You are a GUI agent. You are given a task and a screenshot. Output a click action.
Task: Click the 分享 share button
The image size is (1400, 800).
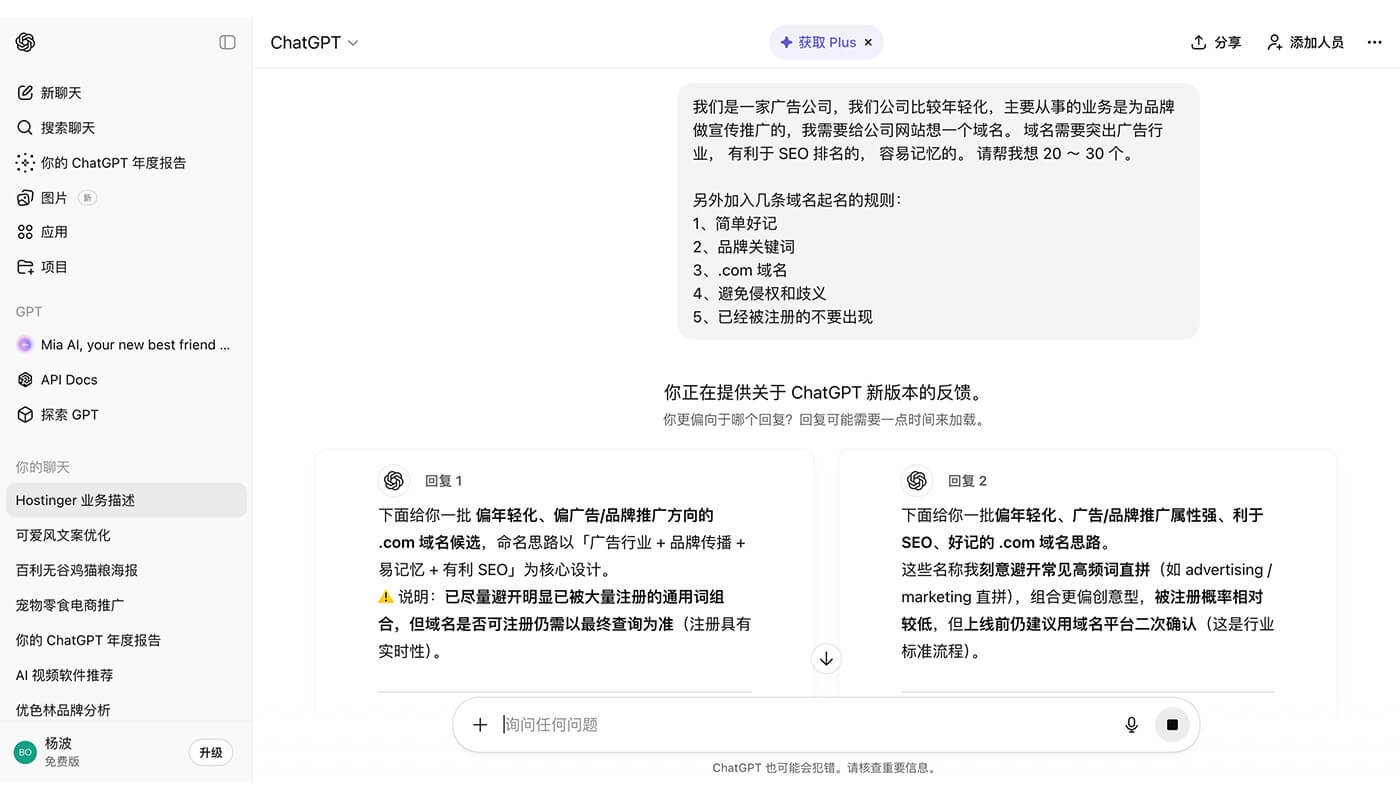(x=1216, y=42)
